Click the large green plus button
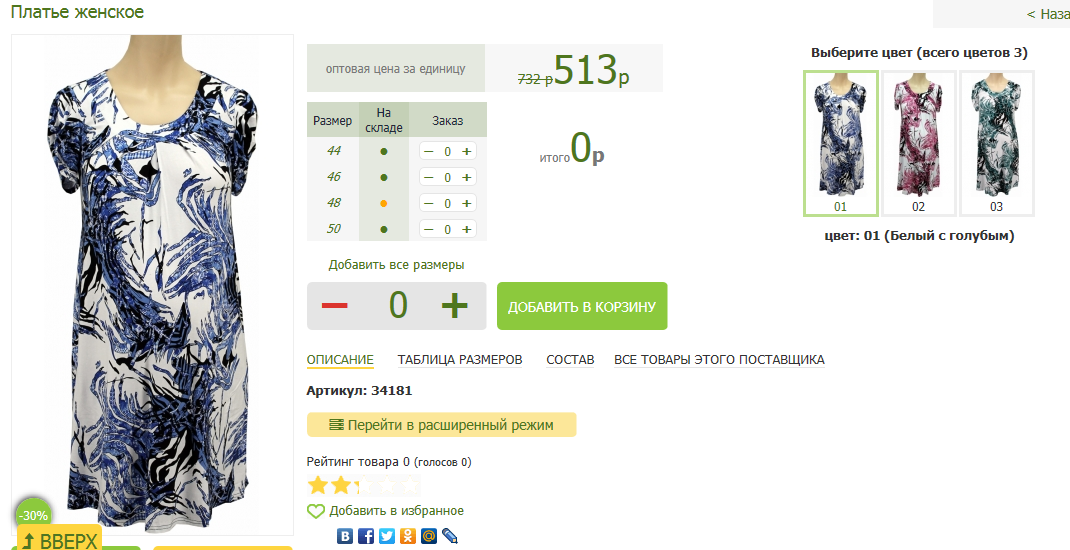 point(454,306)
